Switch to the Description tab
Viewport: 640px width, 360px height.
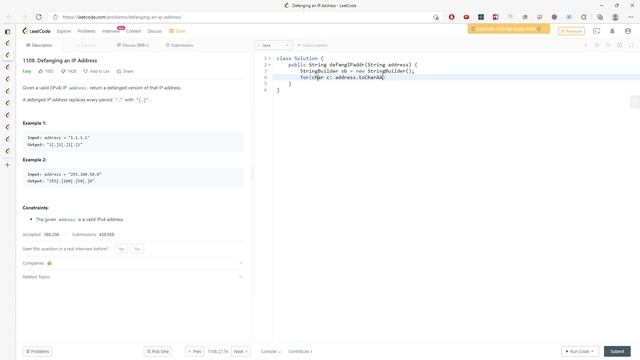click(39, 45)
